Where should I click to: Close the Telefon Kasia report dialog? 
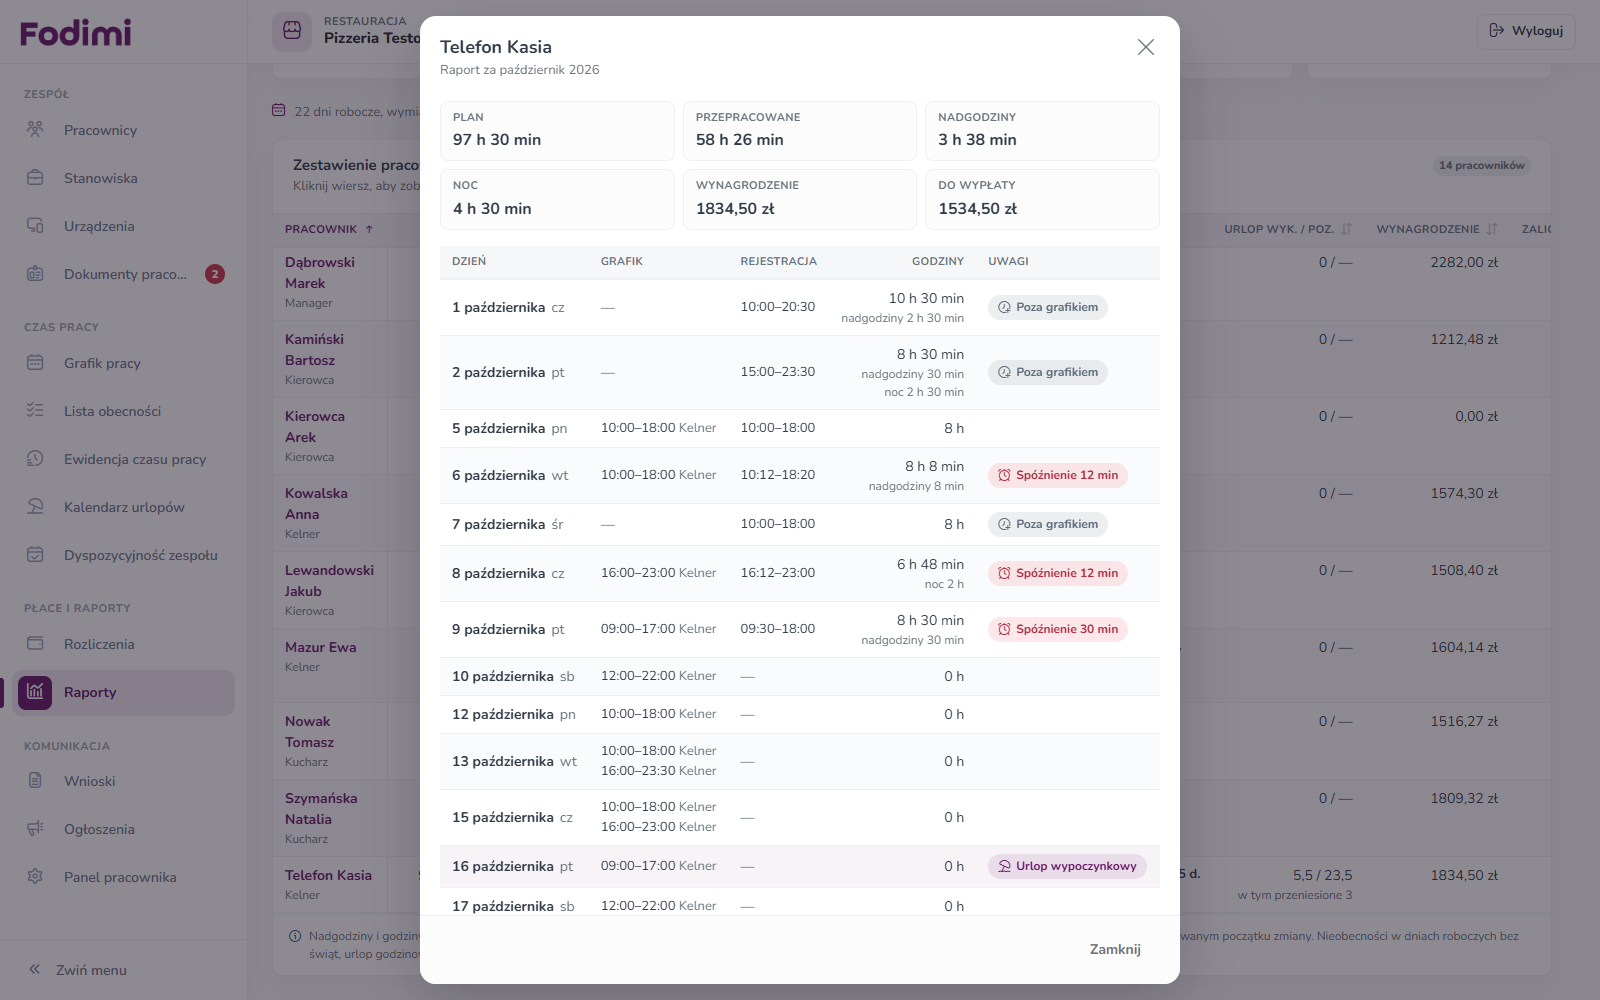[x=1146, y=47]
